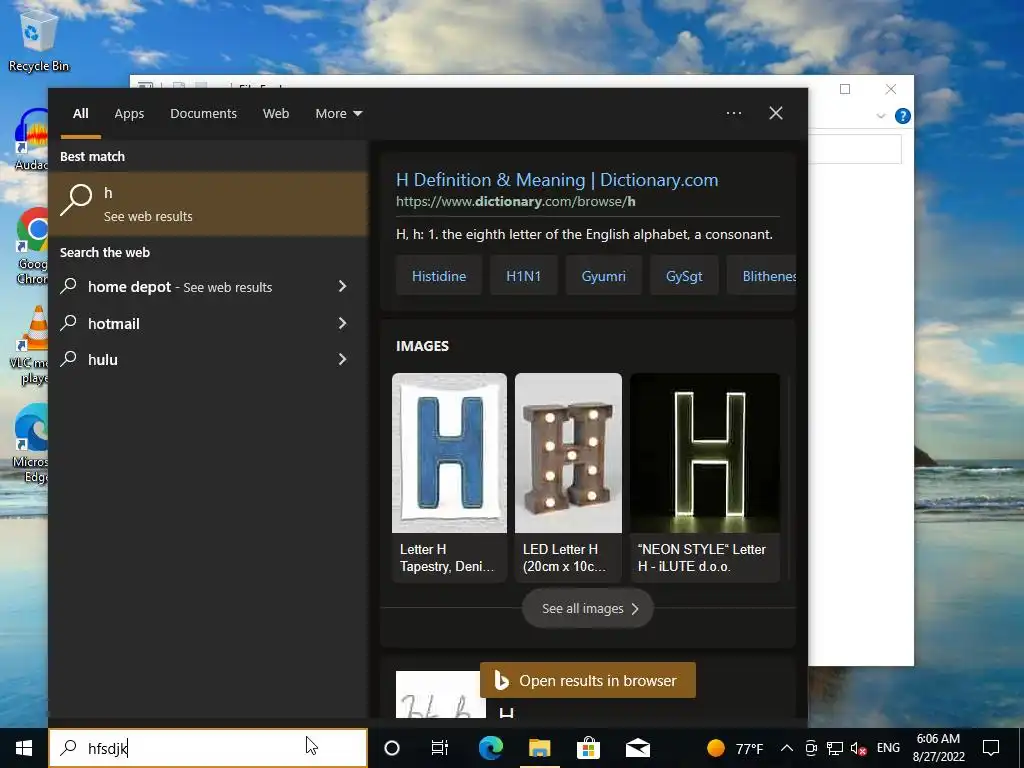Expand the 'home depot' suggestion arrow
1024x768 pixels.
342,286
